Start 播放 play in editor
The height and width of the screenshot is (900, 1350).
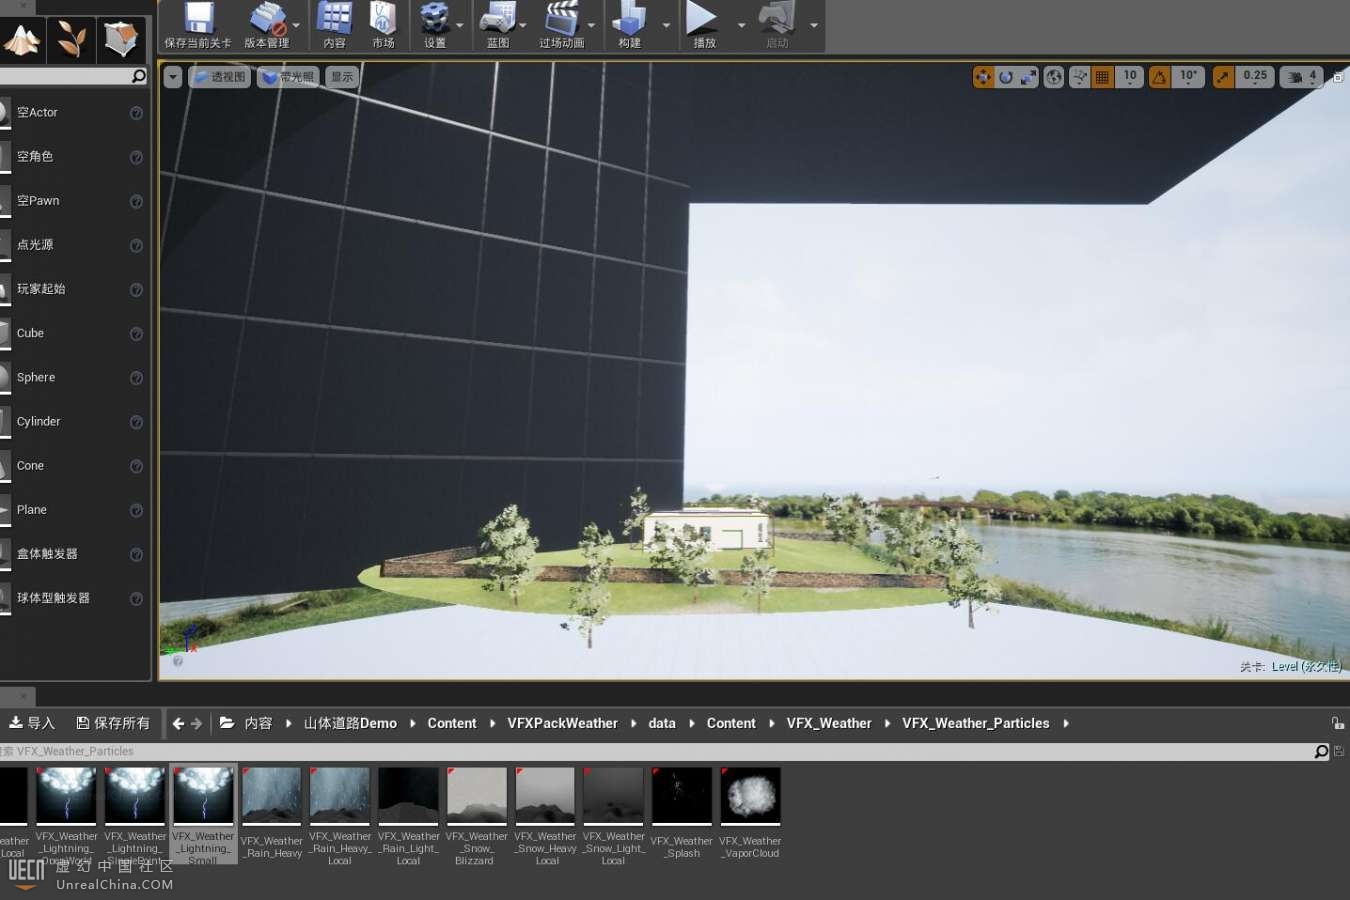click(704, 26)
